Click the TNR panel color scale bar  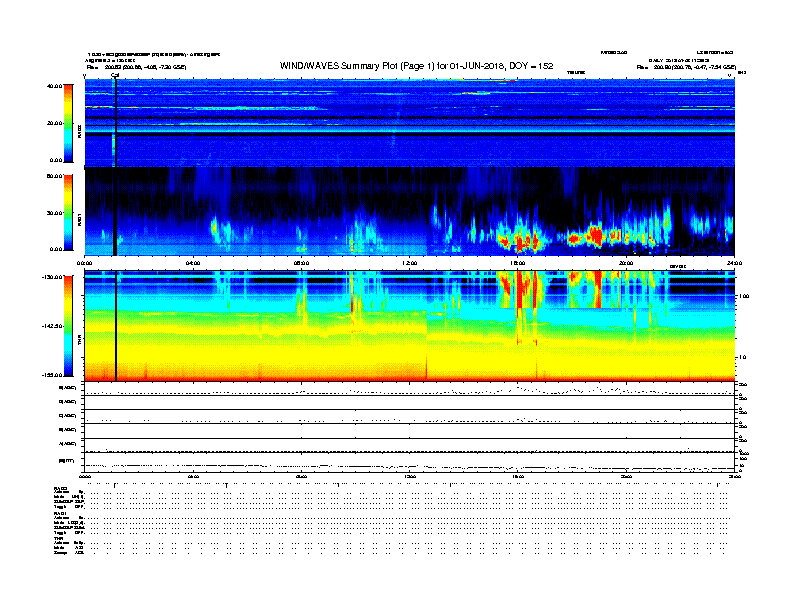(68, 326)
